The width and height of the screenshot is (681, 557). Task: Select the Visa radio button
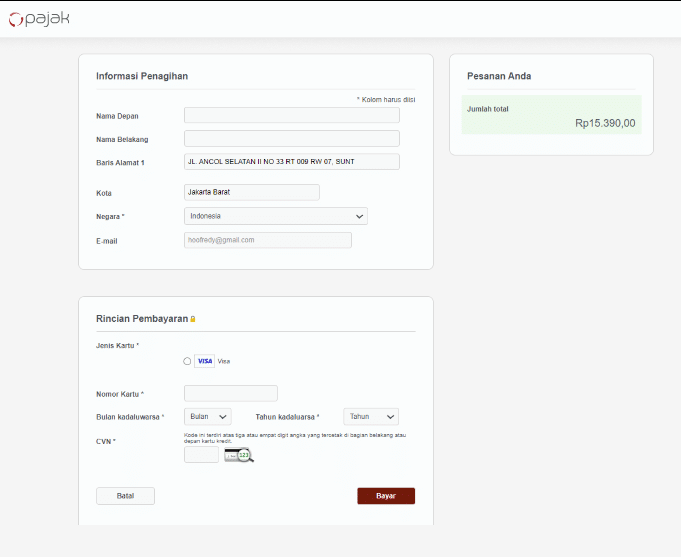coord(187,361)
